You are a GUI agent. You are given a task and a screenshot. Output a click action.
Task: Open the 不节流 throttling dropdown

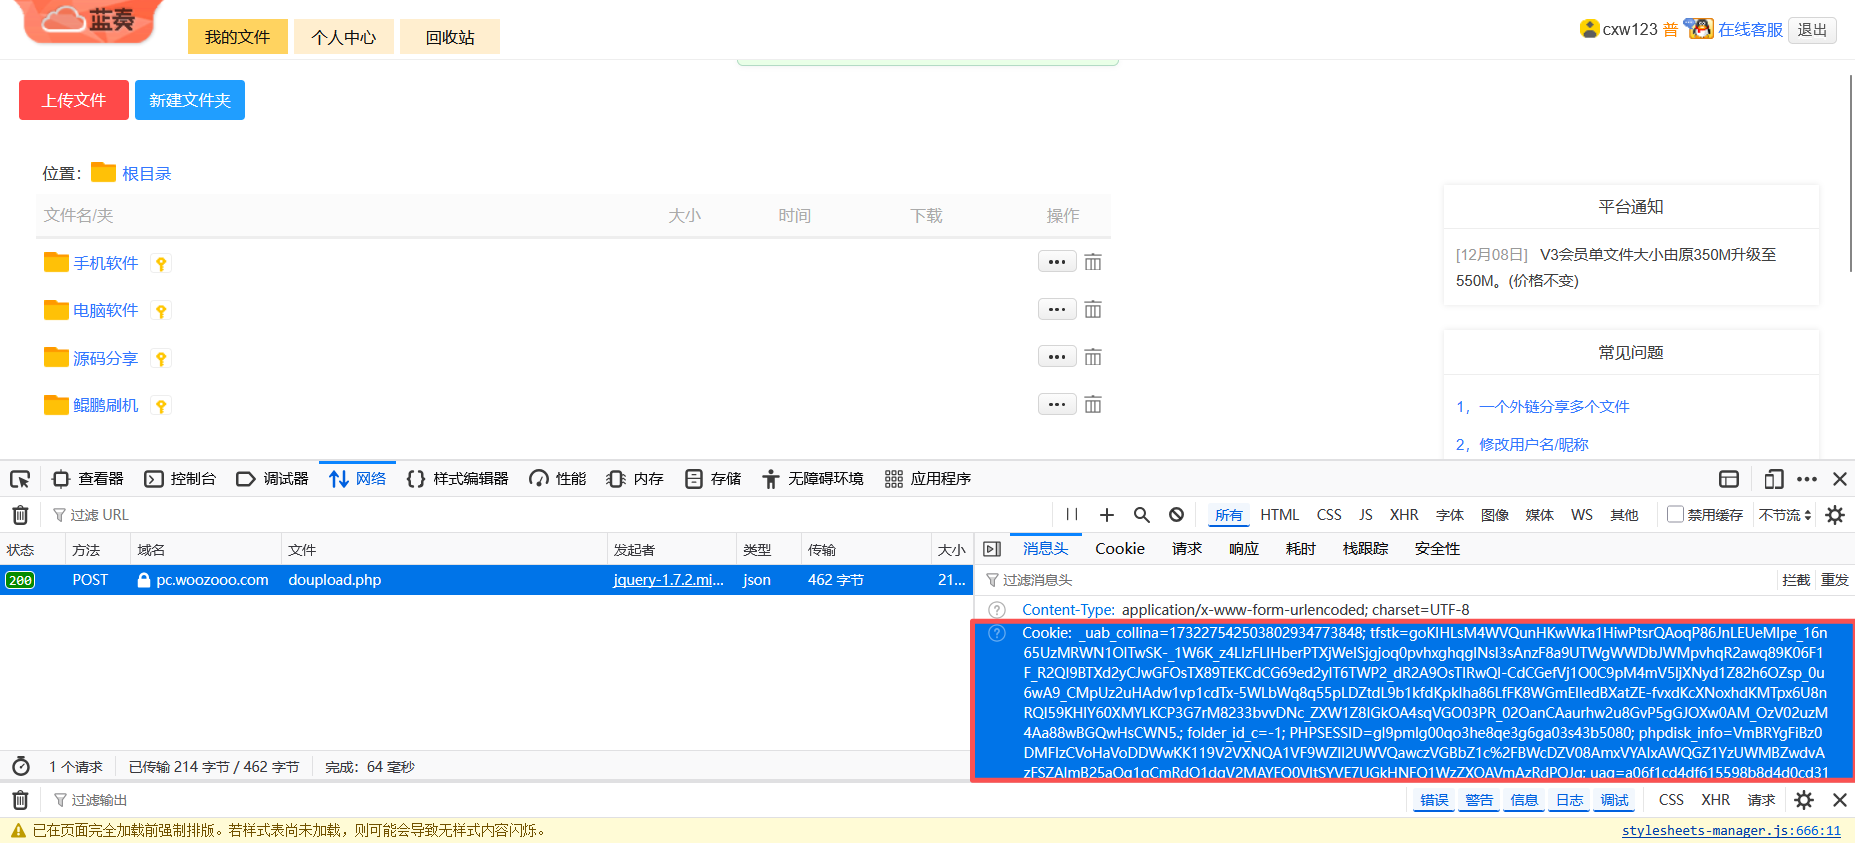[1785, 515]
